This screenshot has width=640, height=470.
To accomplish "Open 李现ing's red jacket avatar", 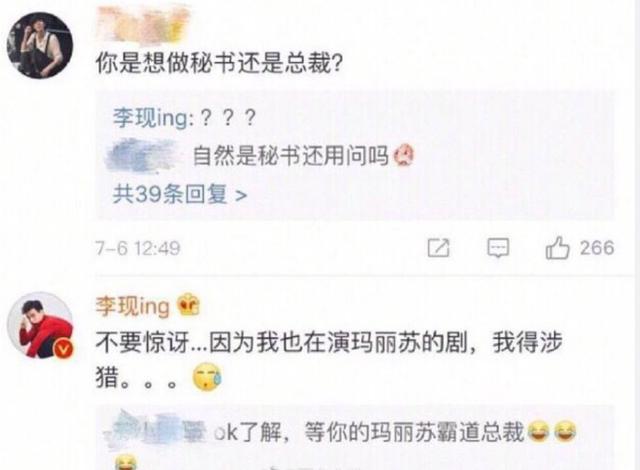I will coord(40,326).
